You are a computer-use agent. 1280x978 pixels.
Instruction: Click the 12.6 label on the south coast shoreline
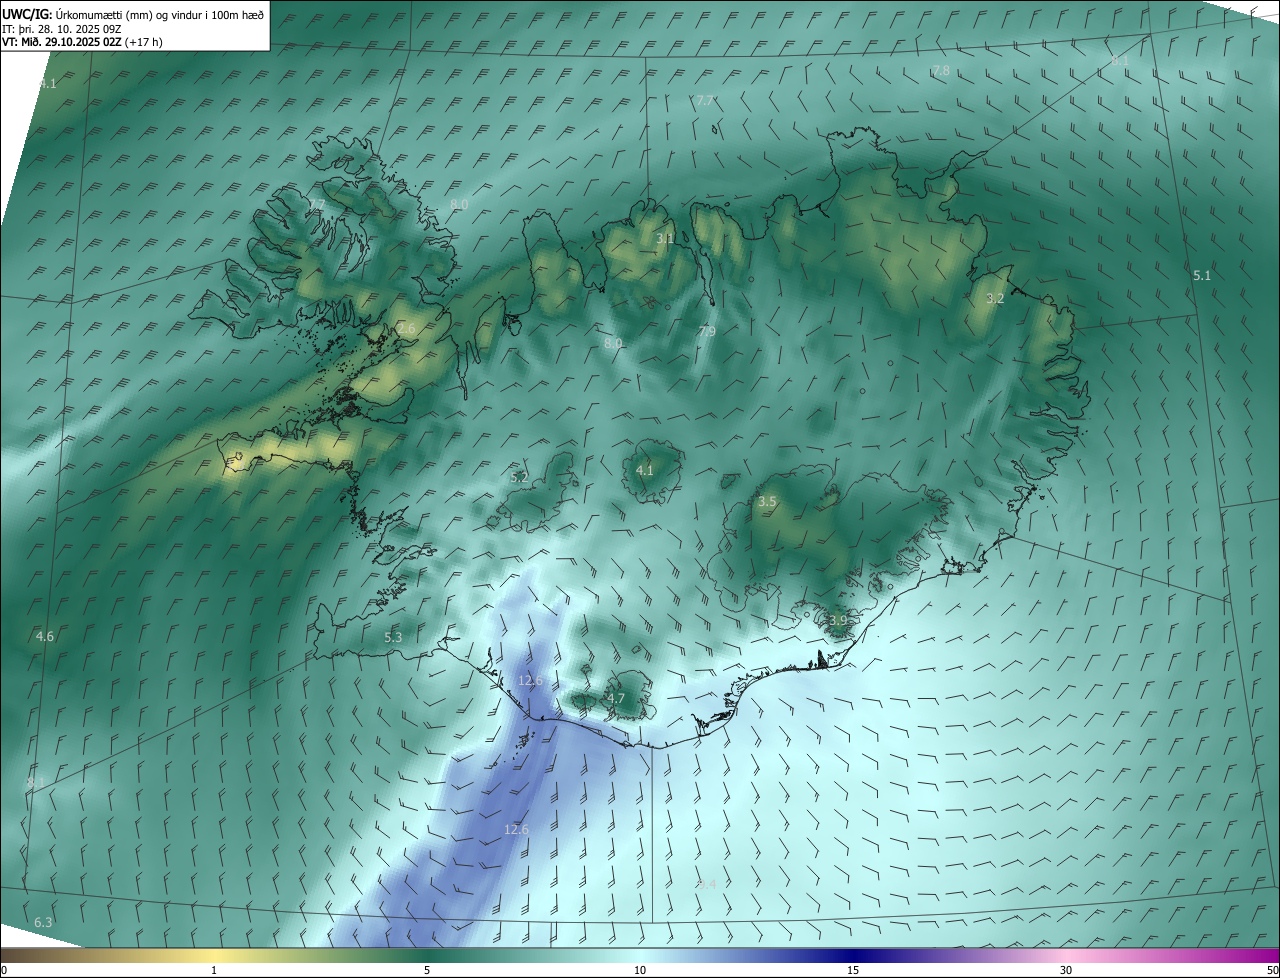click(530, 681)
